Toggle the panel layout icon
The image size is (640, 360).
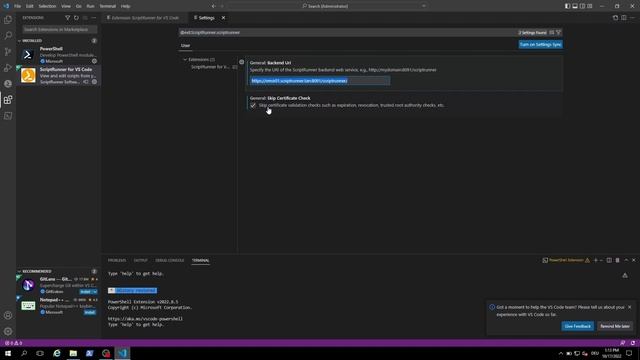pos(575,6)
